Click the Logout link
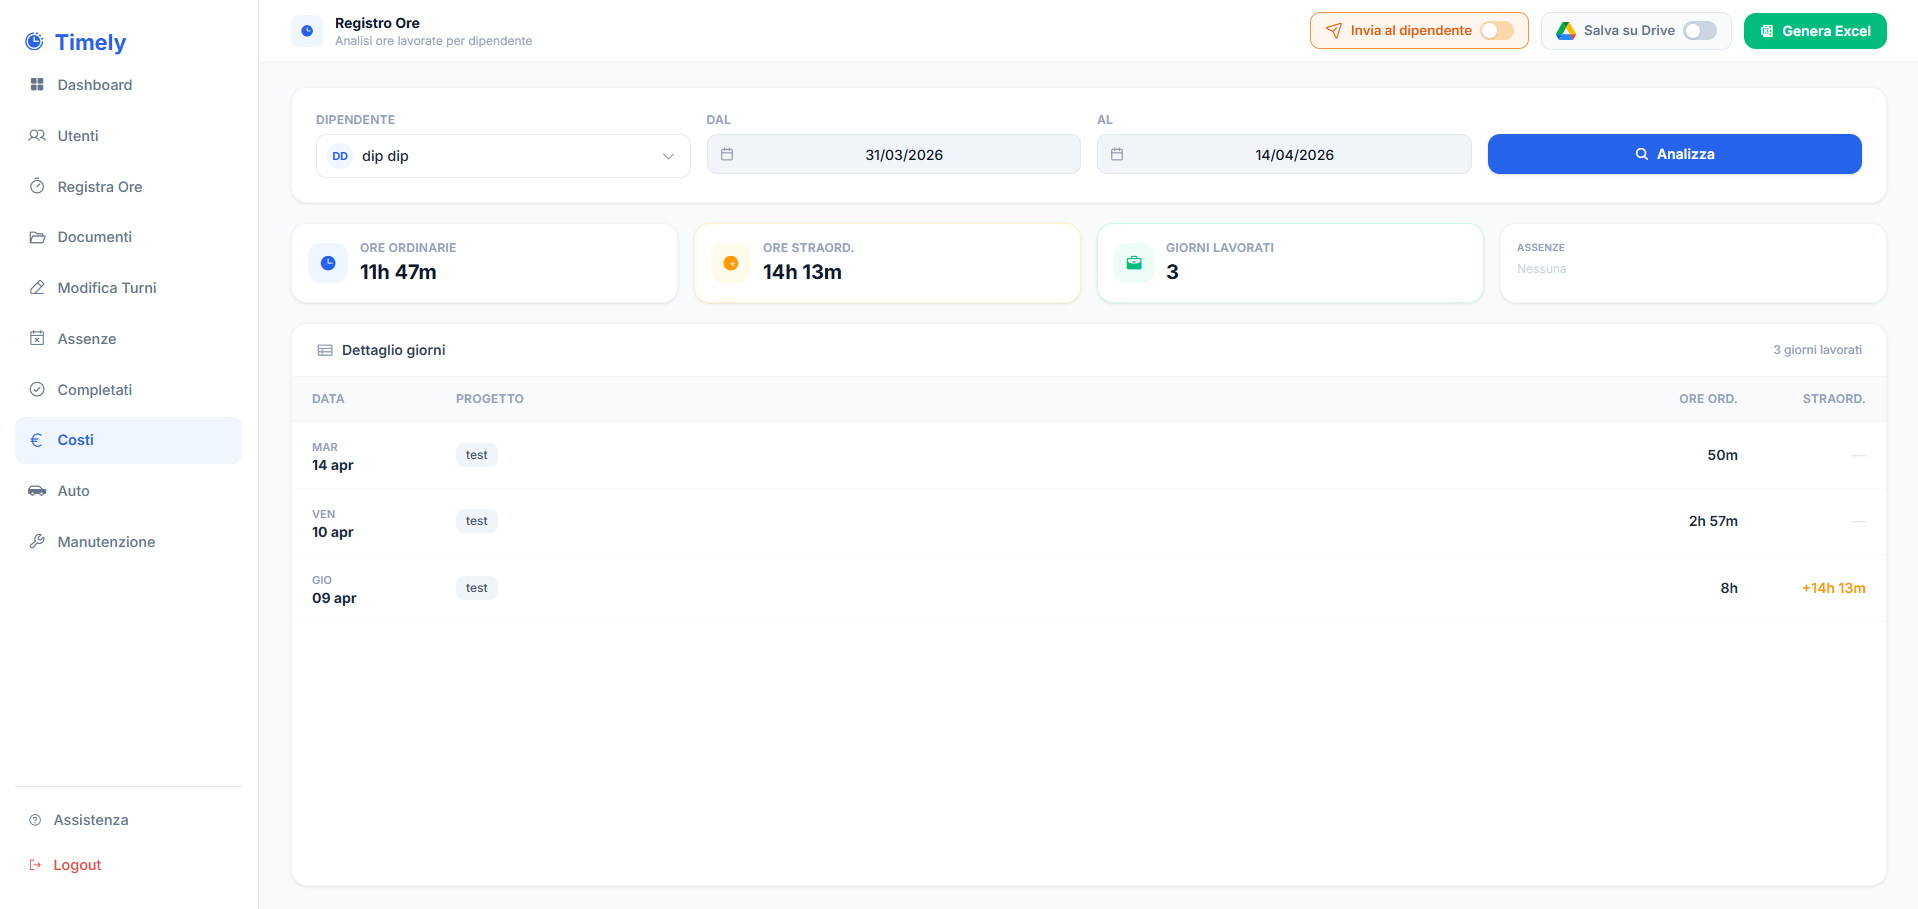 pos(77,865)
